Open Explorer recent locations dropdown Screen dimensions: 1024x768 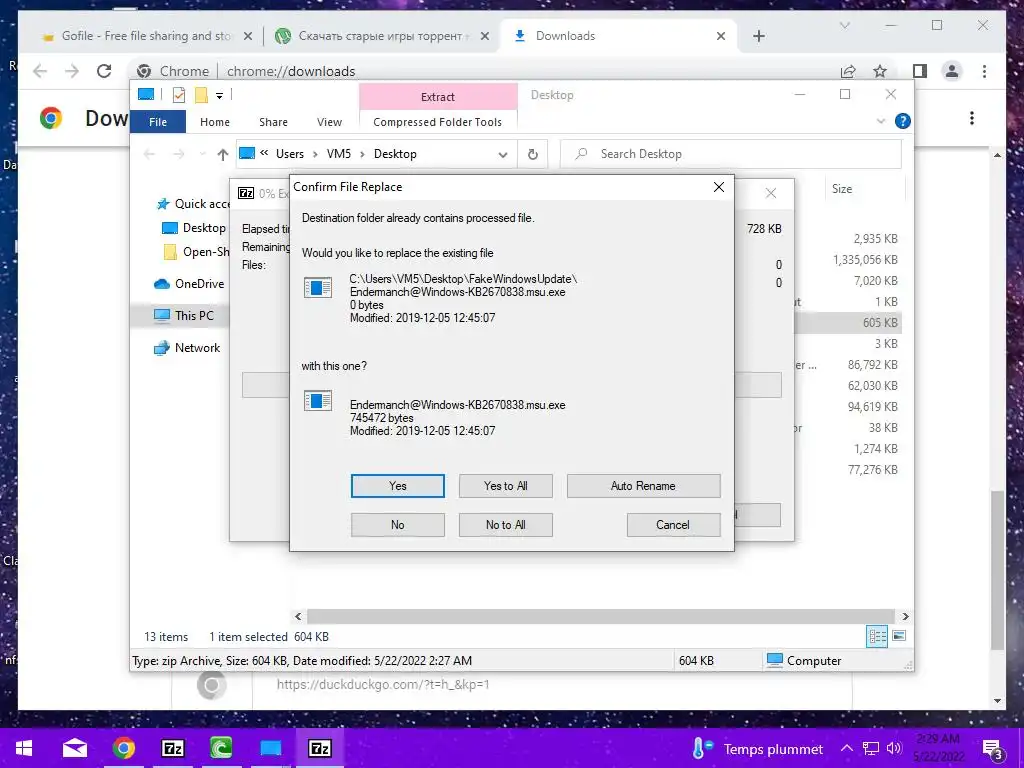[x=202, y=154]
